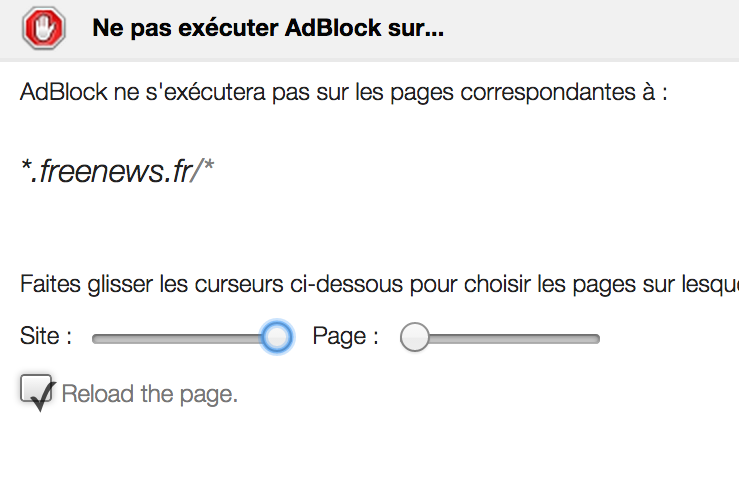
Task: Click the AdBlock red stop-hand icon
Action: tap(43, 28)
